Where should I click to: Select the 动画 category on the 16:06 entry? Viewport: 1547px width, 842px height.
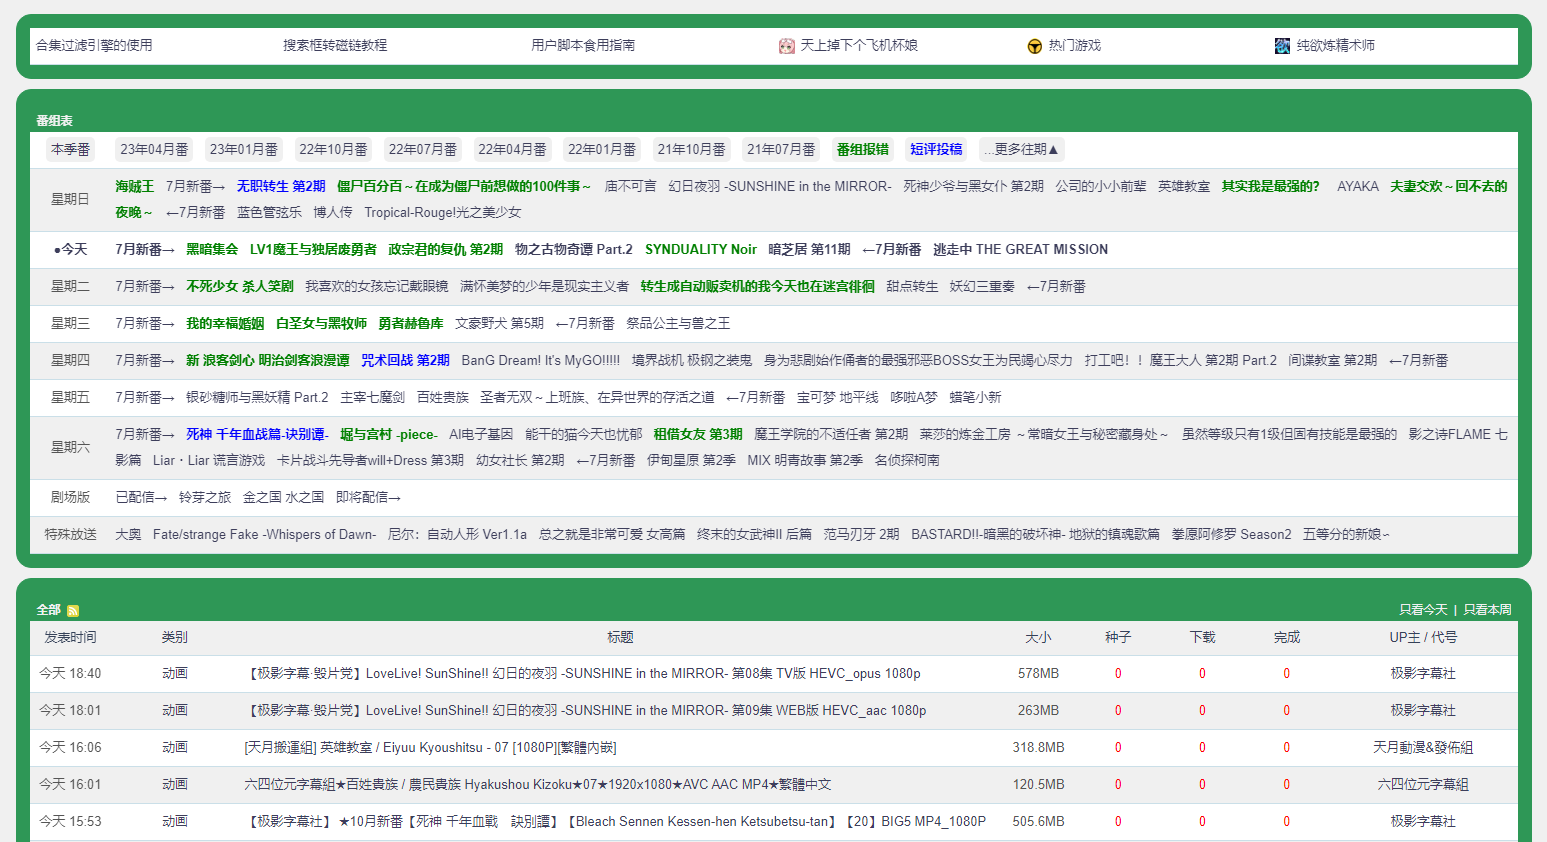coord(175,748)
